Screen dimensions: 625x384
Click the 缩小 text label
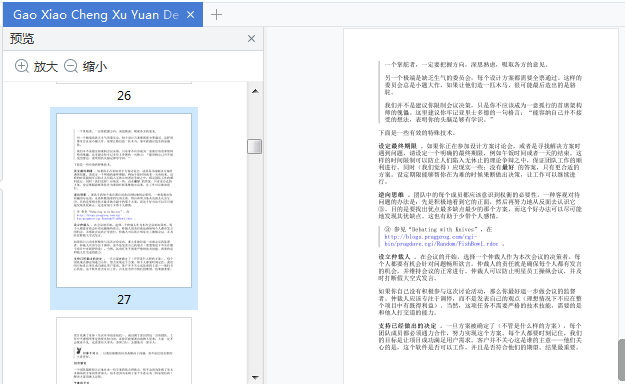(x=95, y=67)
